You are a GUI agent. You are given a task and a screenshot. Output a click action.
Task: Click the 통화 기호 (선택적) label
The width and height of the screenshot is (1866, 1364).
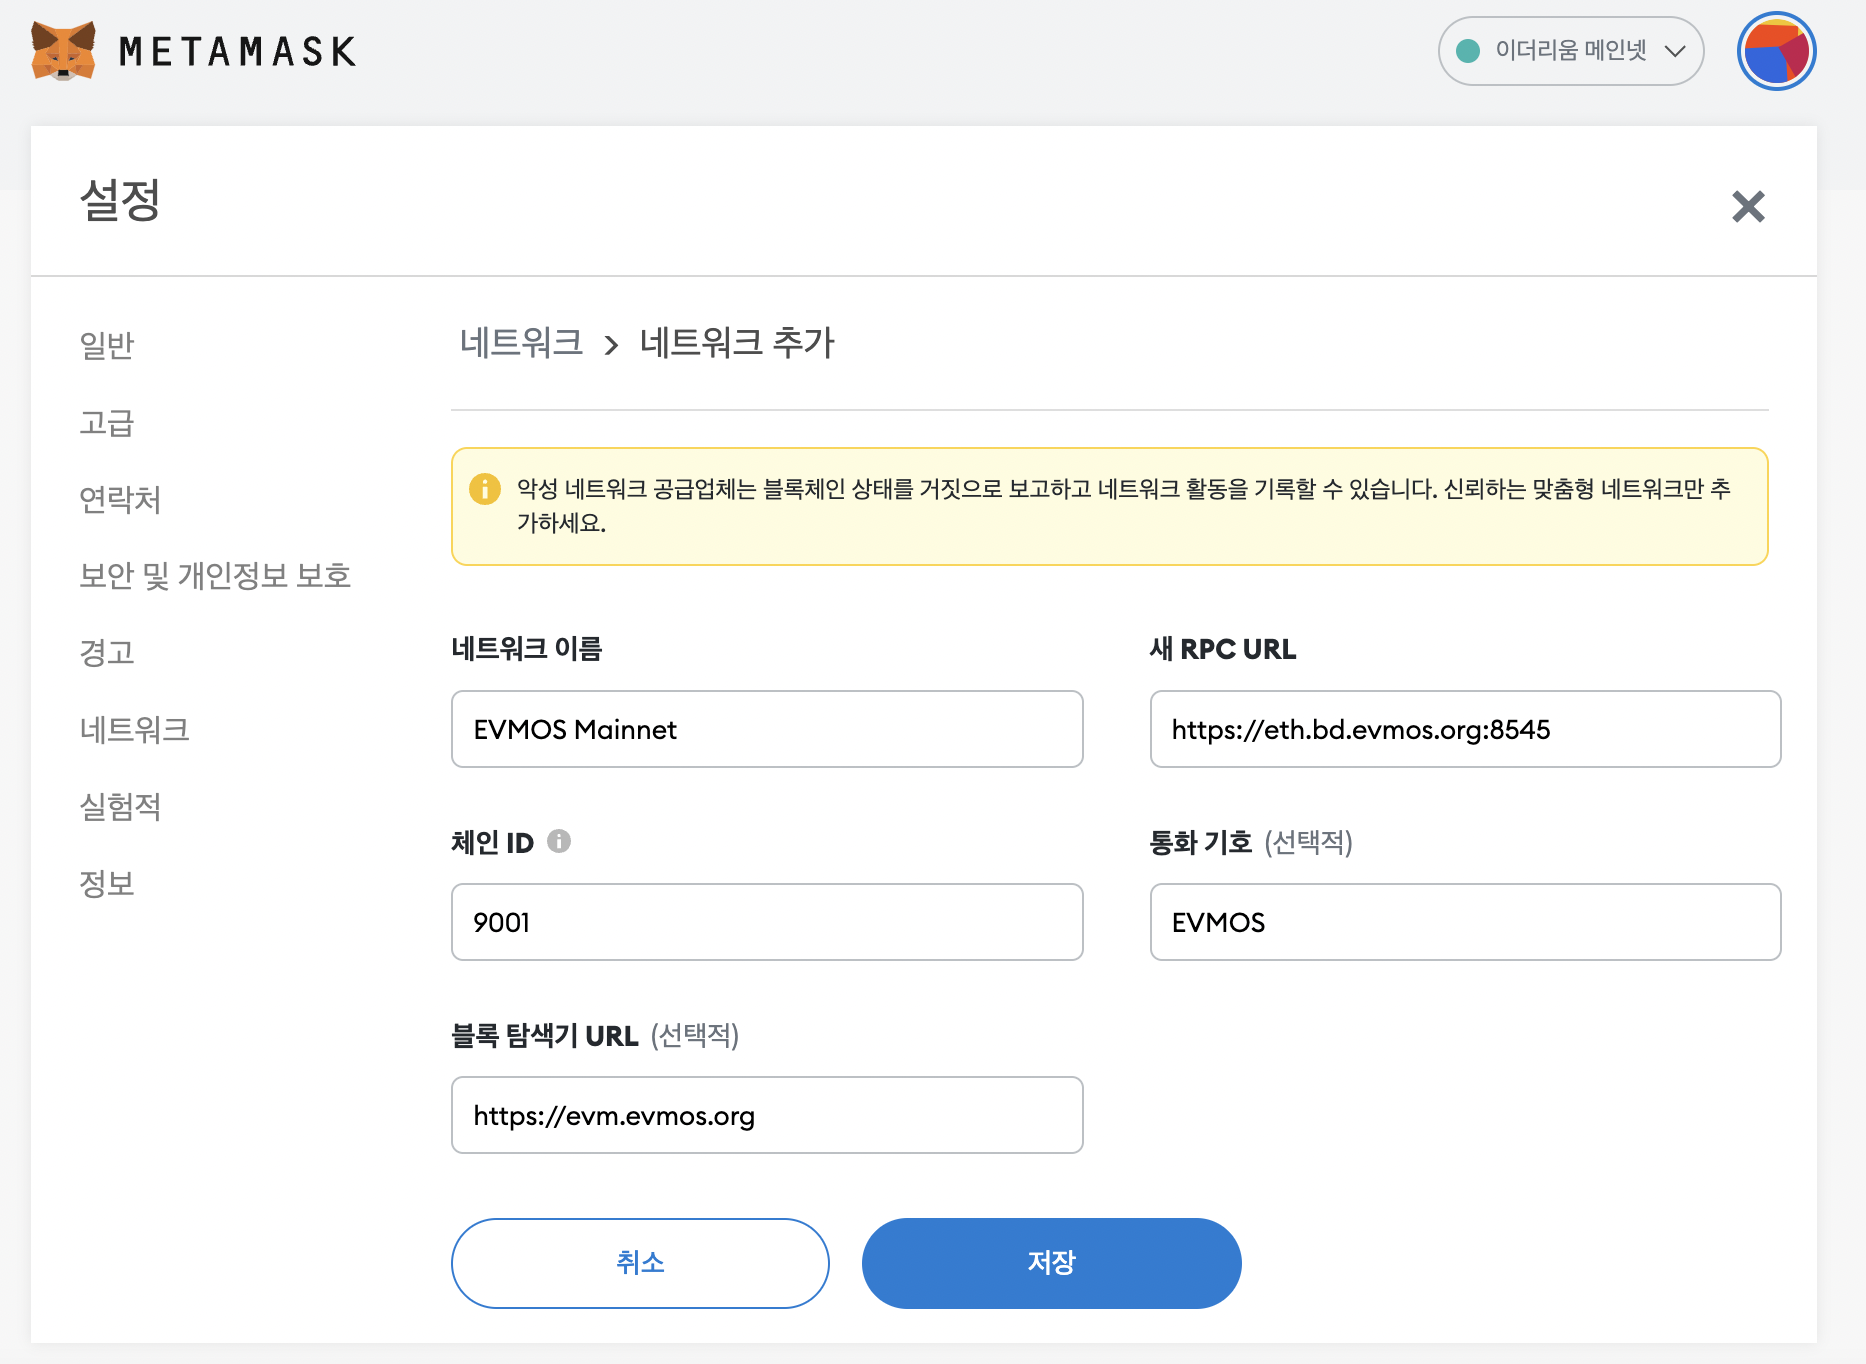(x=1251, y=842)
